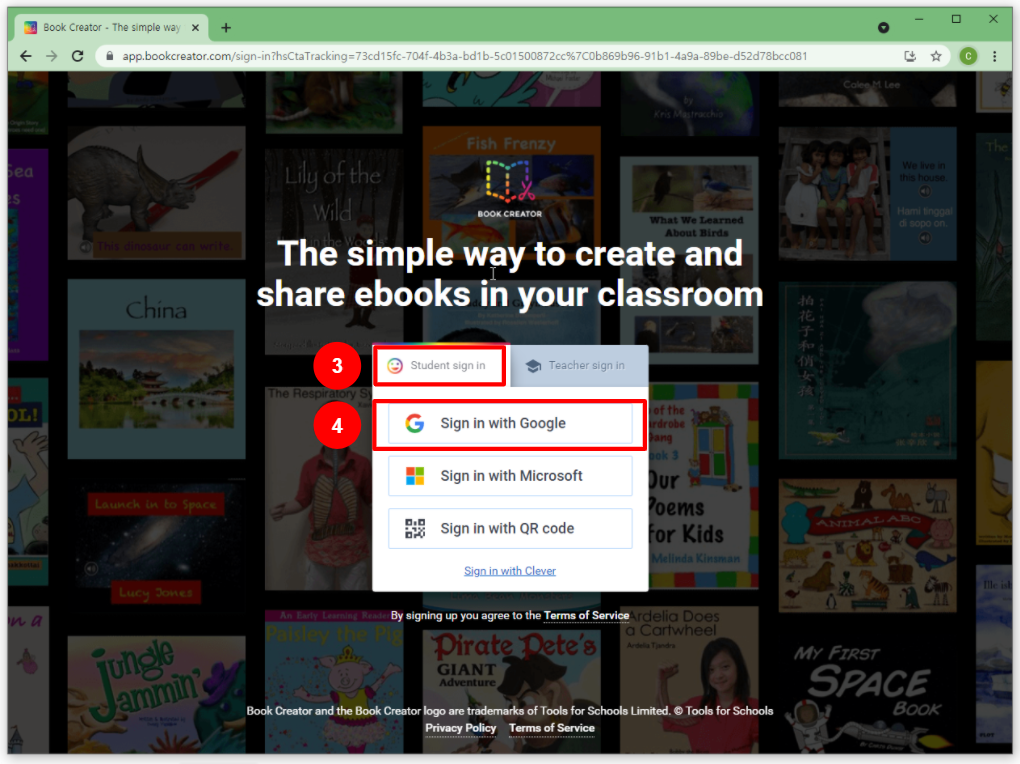
Task: Click What We Learned About Birds cover
Action: (690, 260)
